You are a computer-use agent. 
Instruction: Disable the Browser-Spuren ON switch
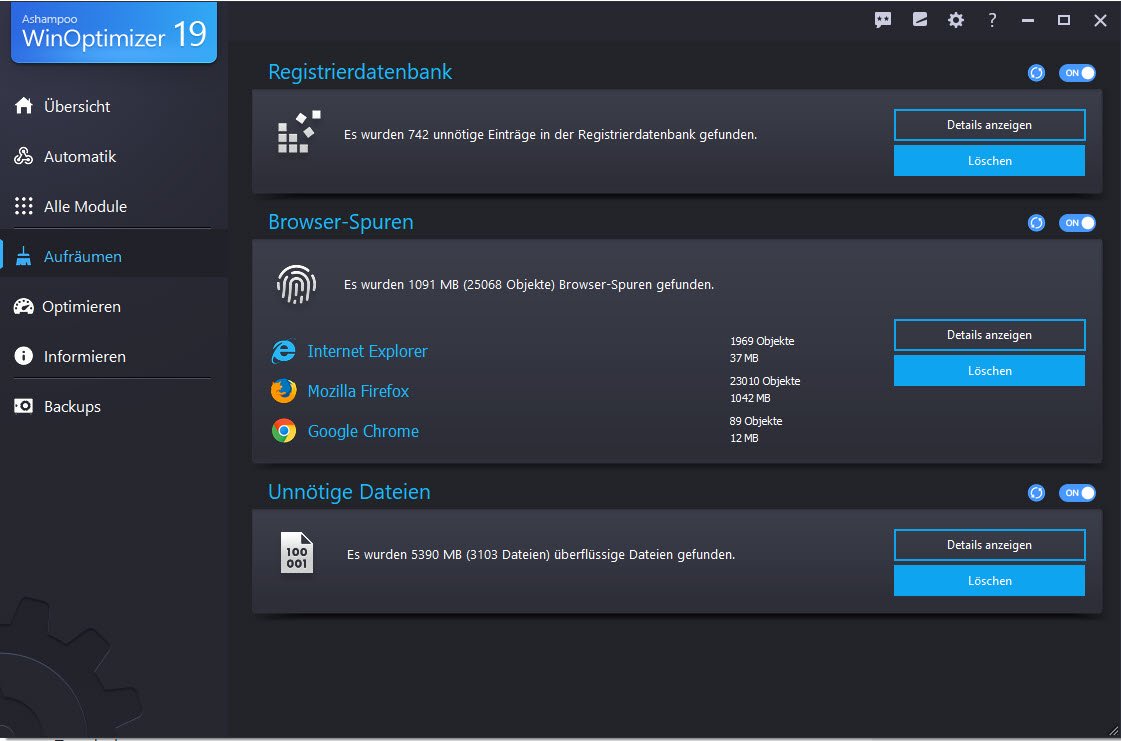click(1077, 223)
